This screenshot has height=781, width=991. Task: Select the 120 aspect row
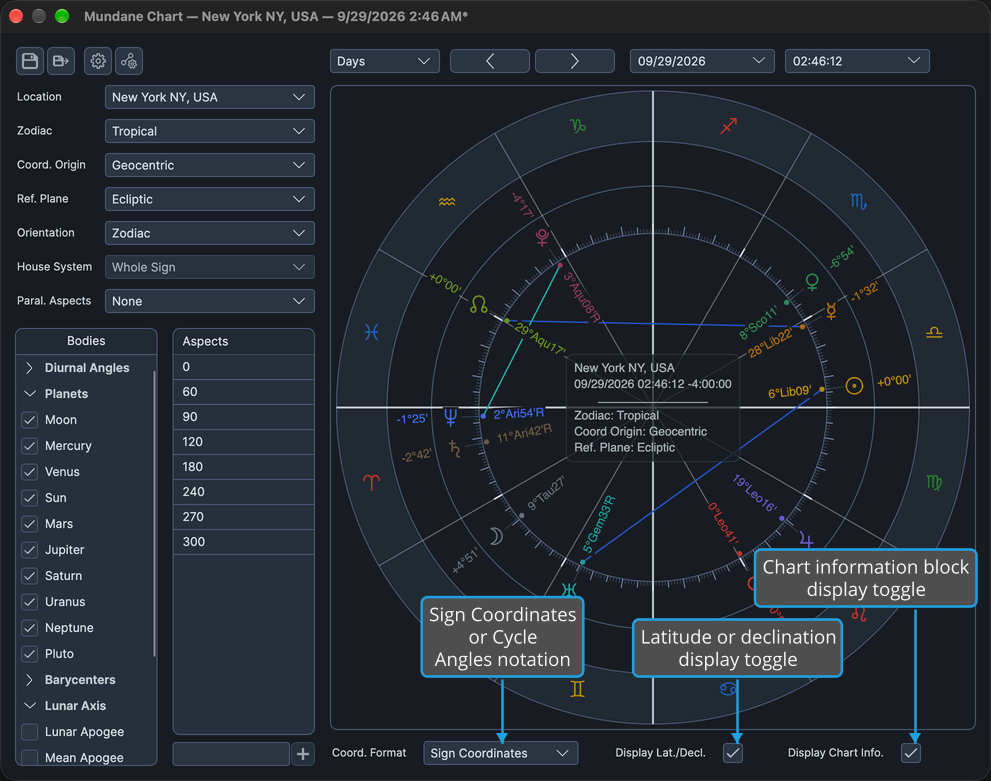(x=243, y=442)
